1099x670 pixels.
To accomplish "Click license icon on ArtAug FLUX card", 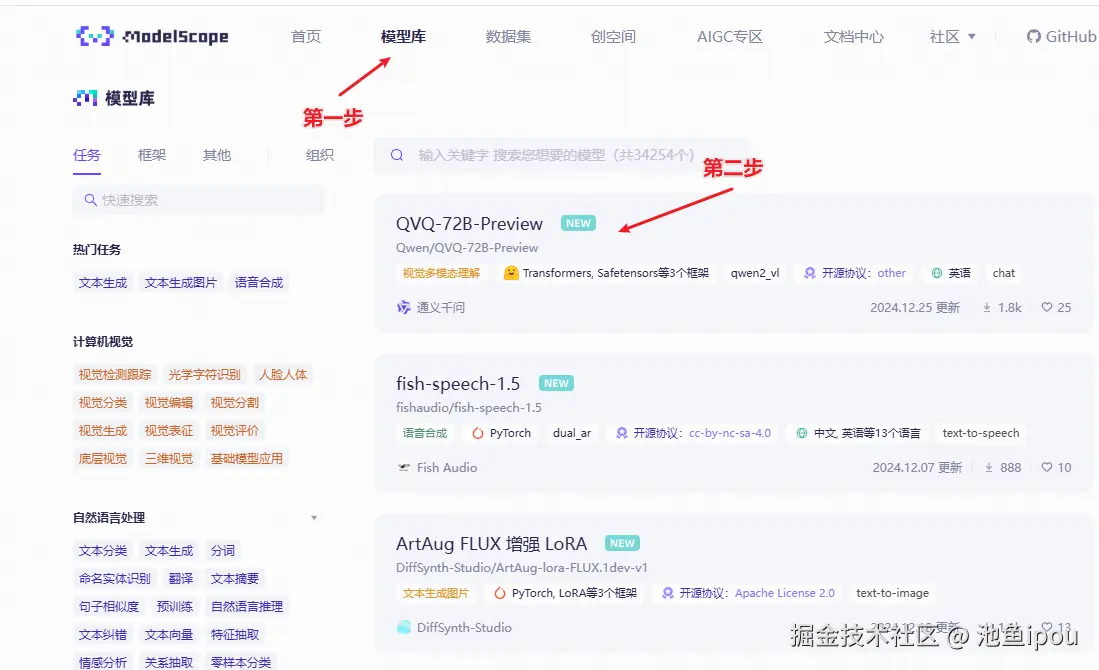I will click(x=668, y=593).
